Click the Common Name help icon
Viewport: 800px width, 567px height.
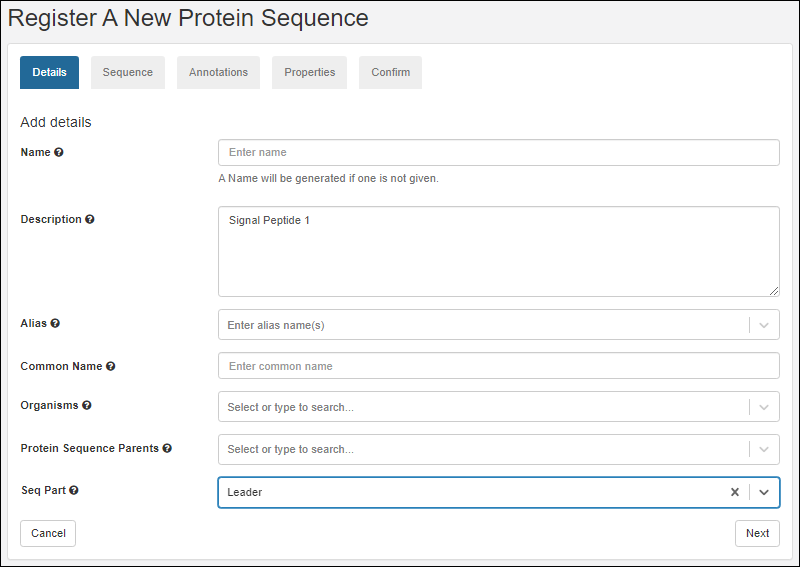pyautogui.click(x=110, y=367)
